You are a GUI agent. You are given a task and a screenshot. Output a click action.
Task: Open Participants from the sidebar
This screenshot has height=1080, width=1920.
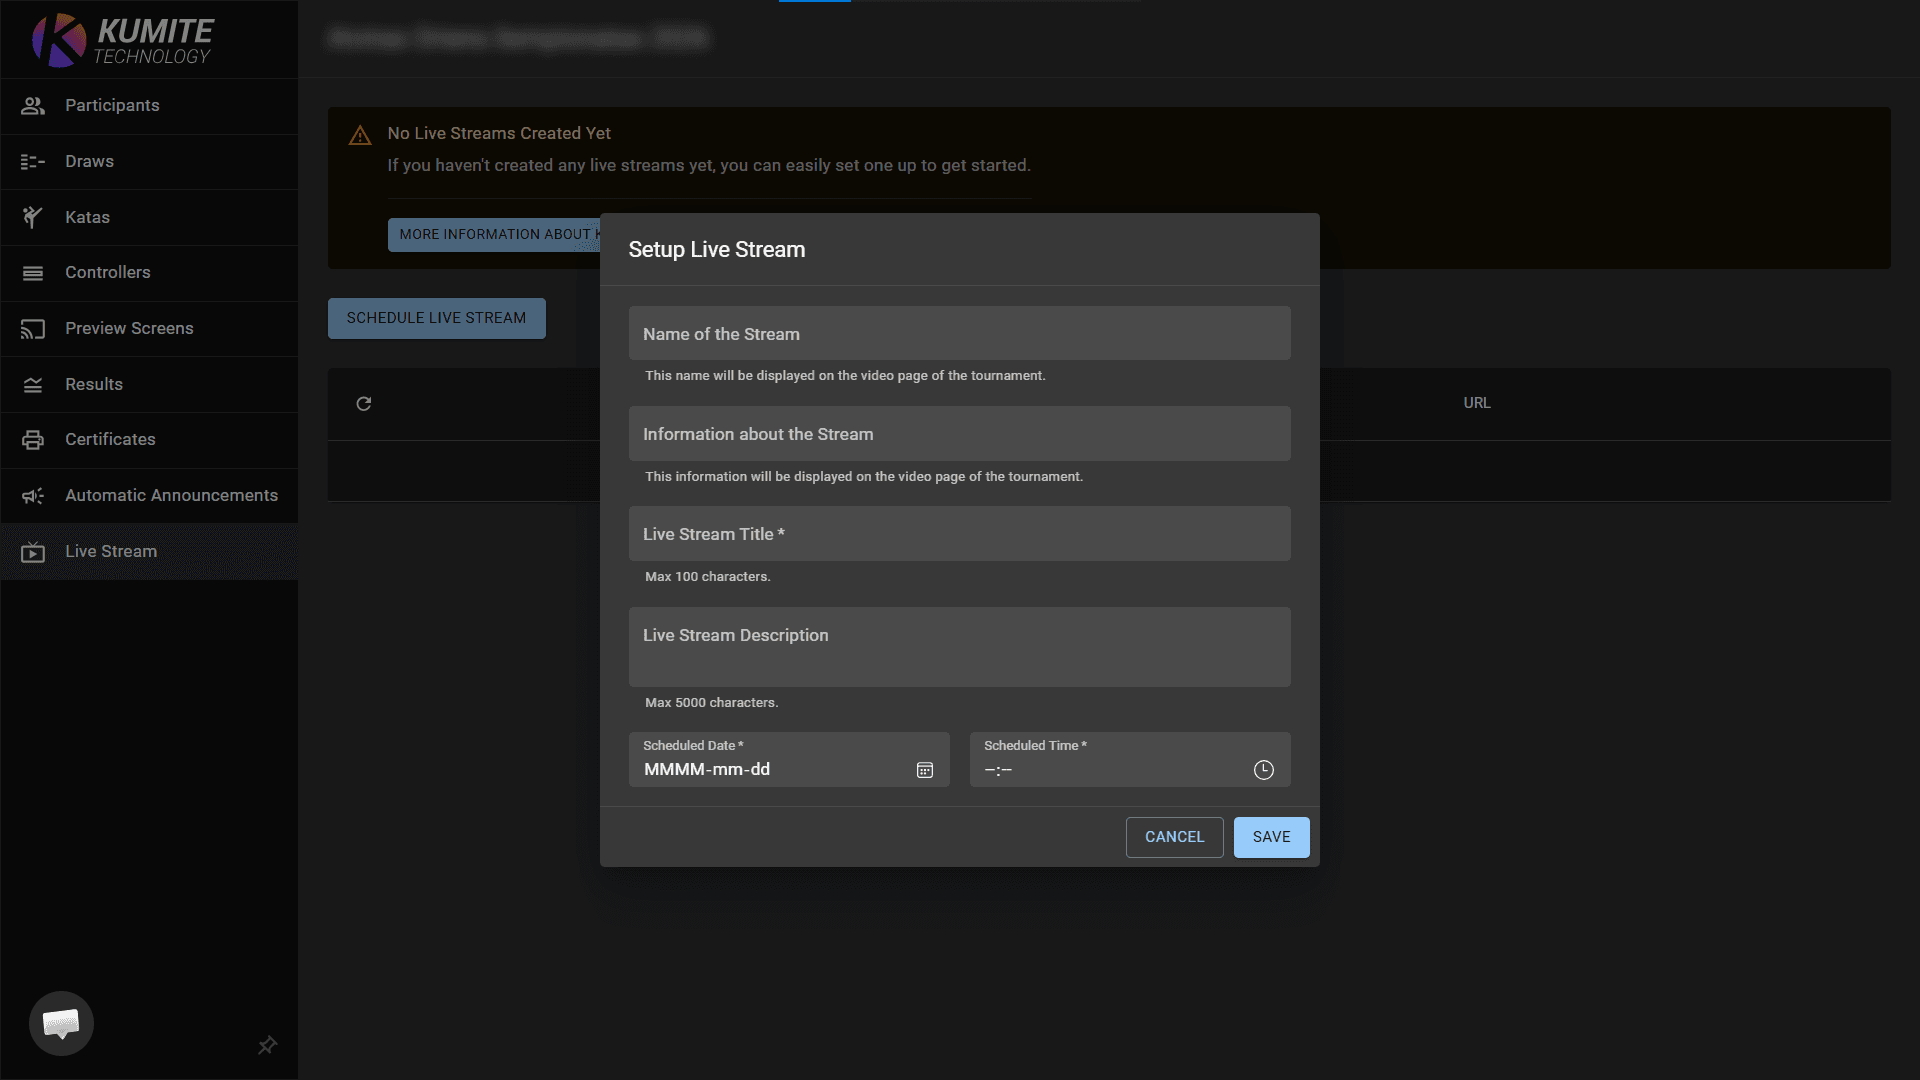pos(112,106)
